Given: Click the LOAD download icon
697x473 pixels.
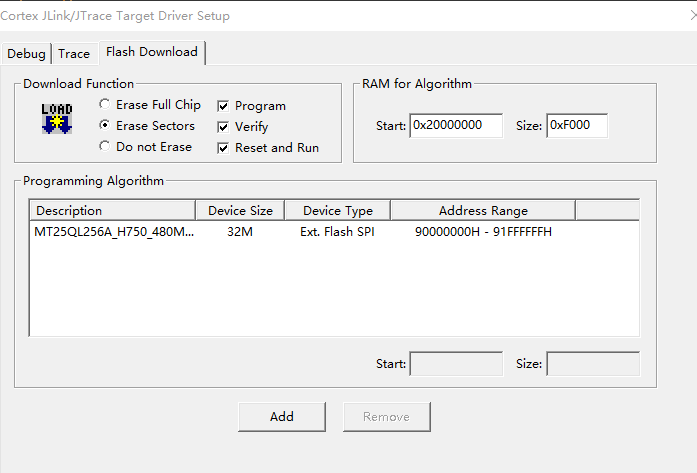Looking at the screenshot, I should (56, 118).
